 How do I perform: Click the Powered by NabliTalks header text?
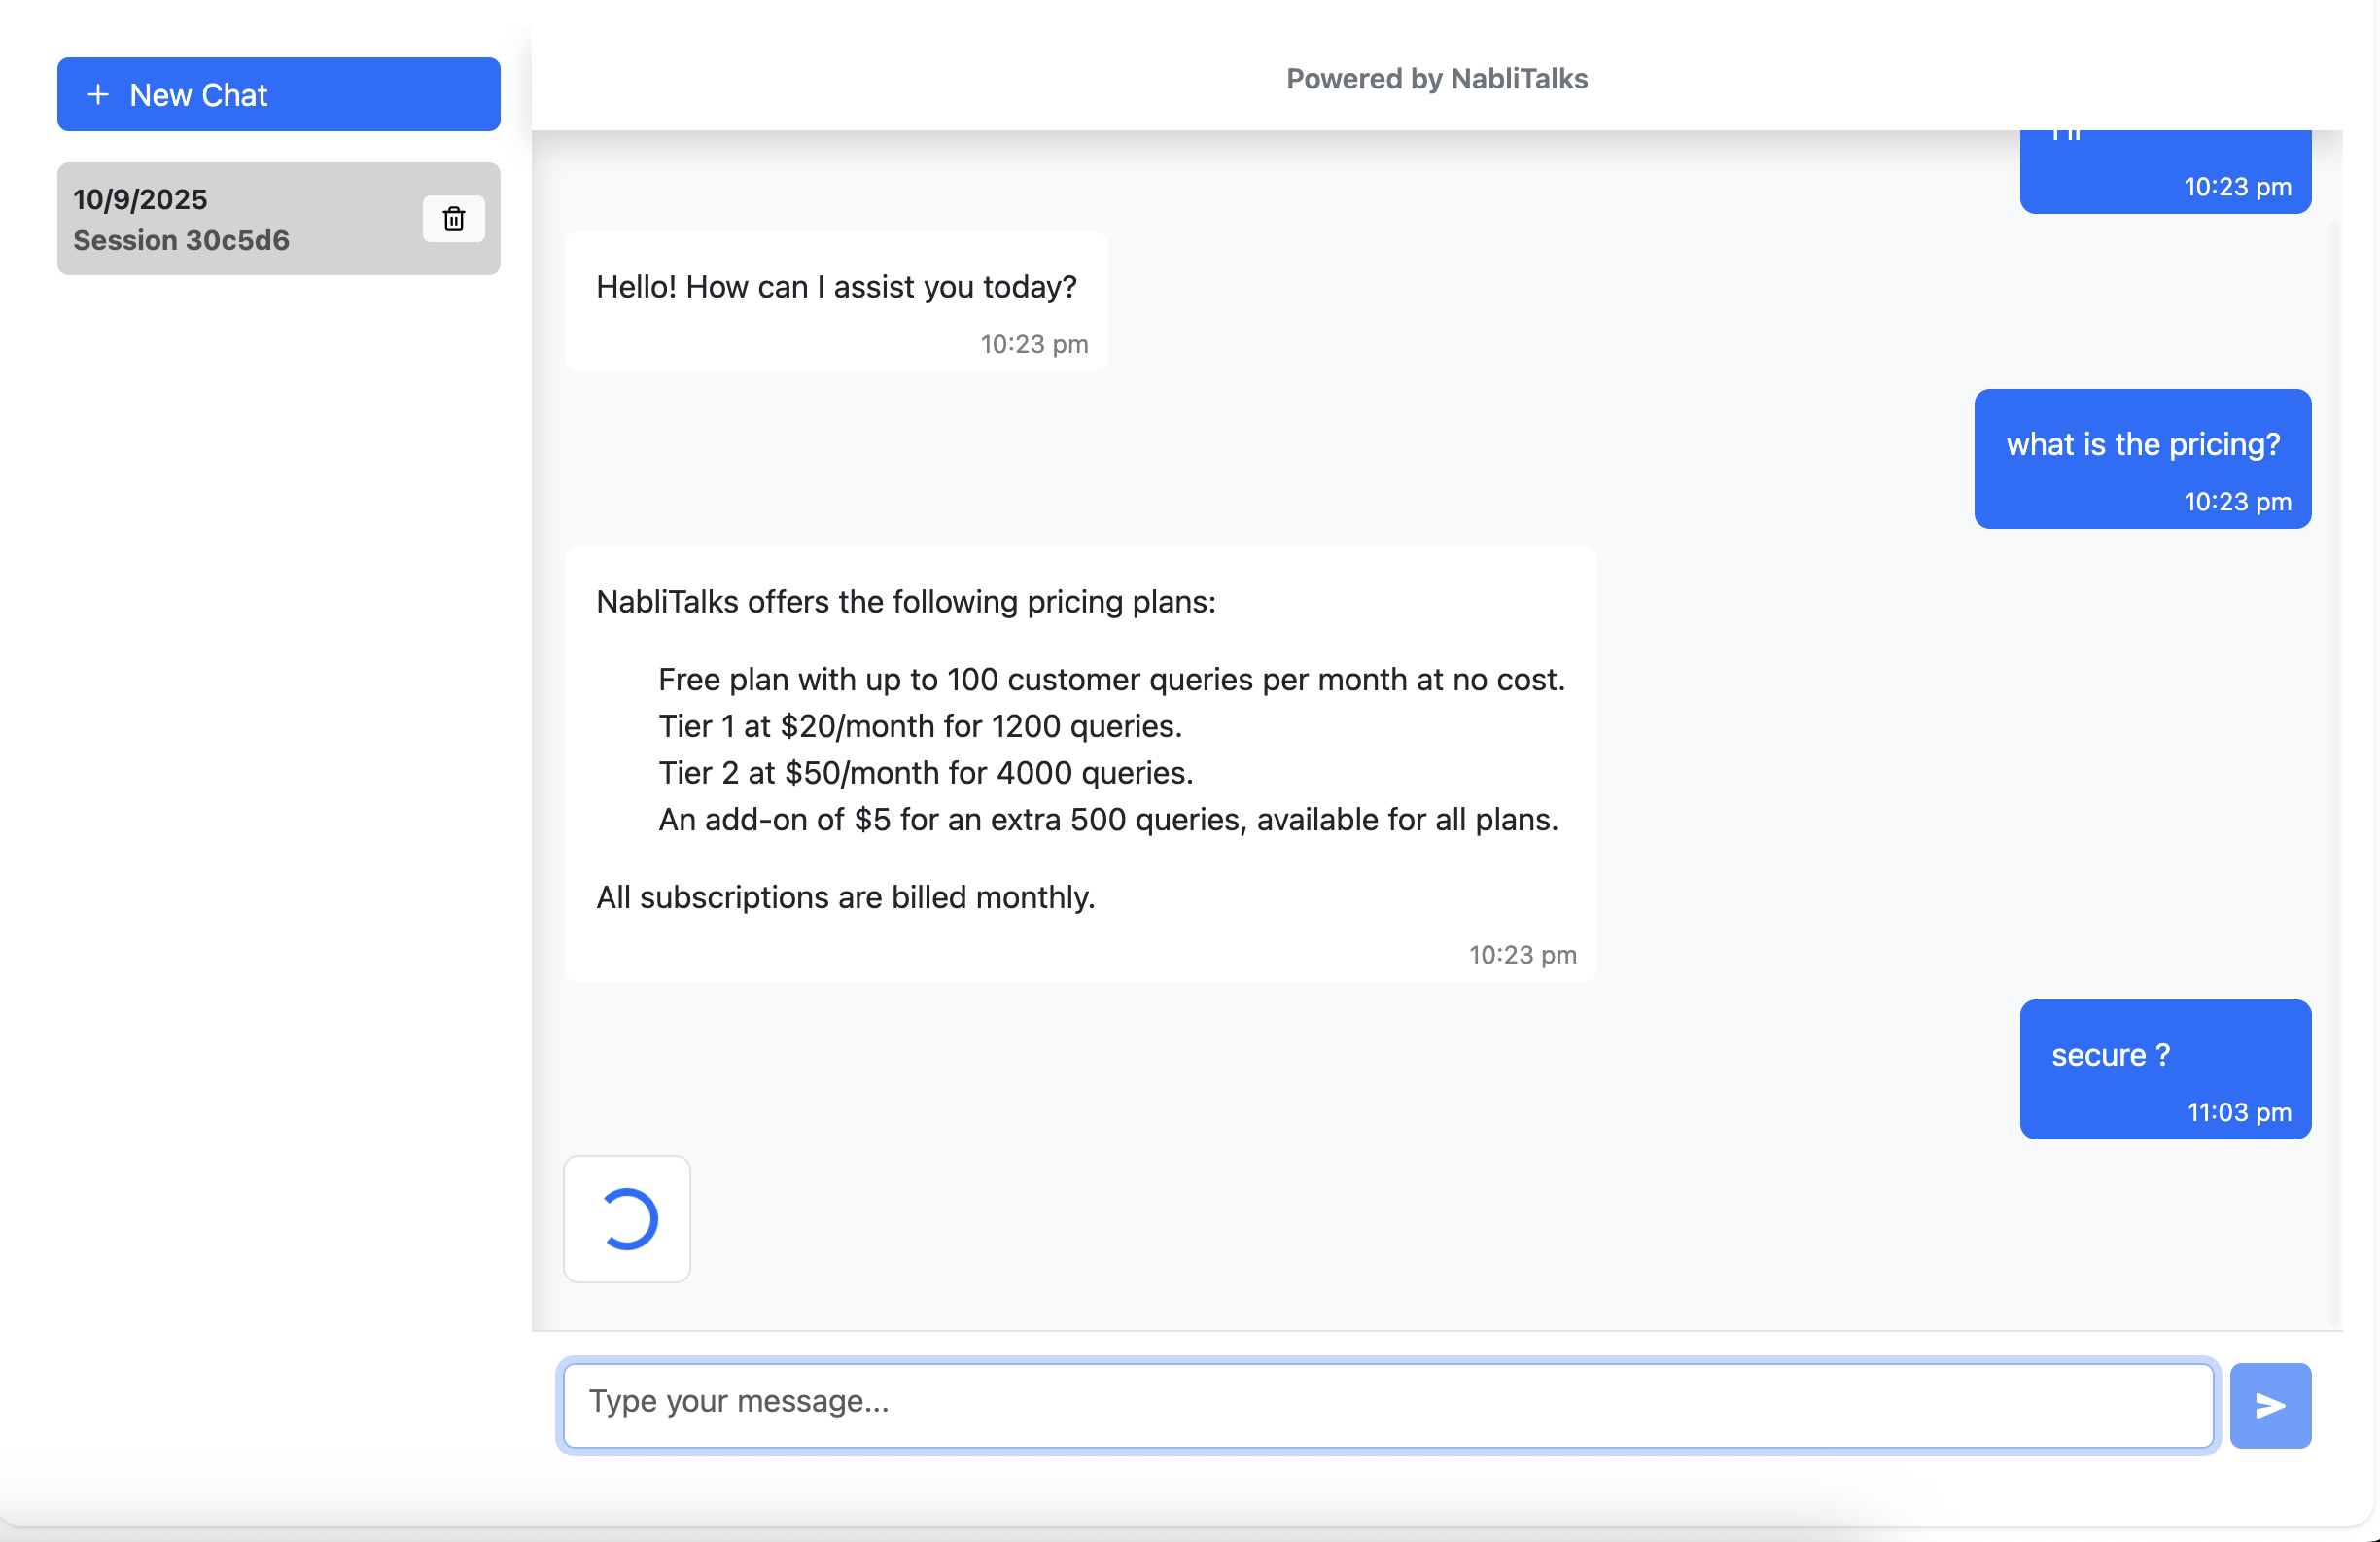(x=1436, y=78)
